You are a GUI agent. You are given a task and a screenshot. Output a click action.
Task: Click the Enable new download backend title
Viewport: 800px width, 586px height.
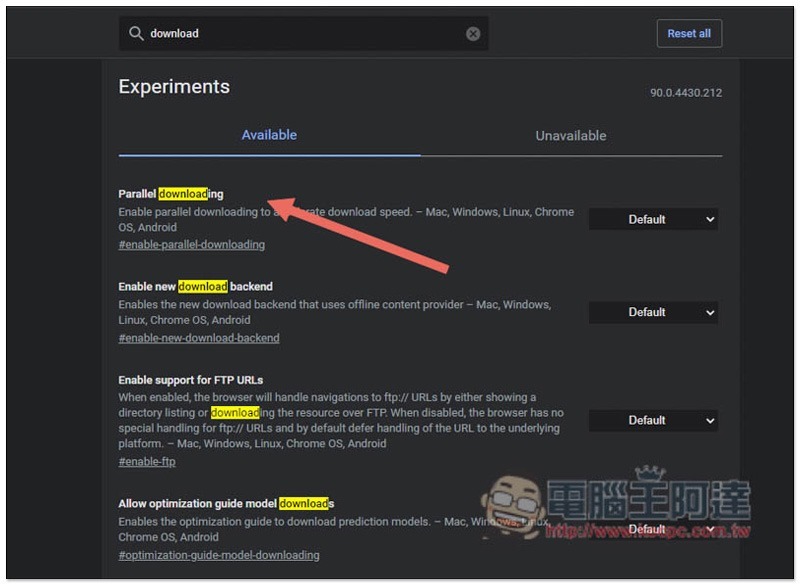click(195, 287)
